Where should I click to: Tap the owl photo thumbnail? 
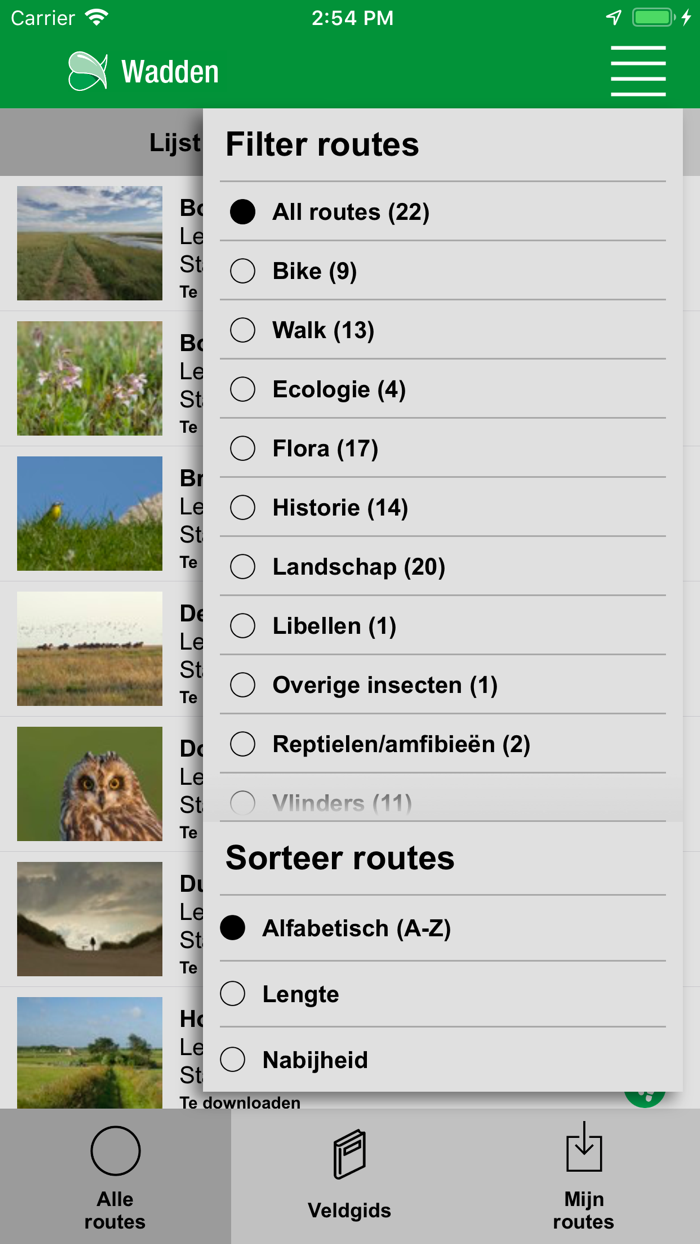pyautogui.click(x=89, y=783)
